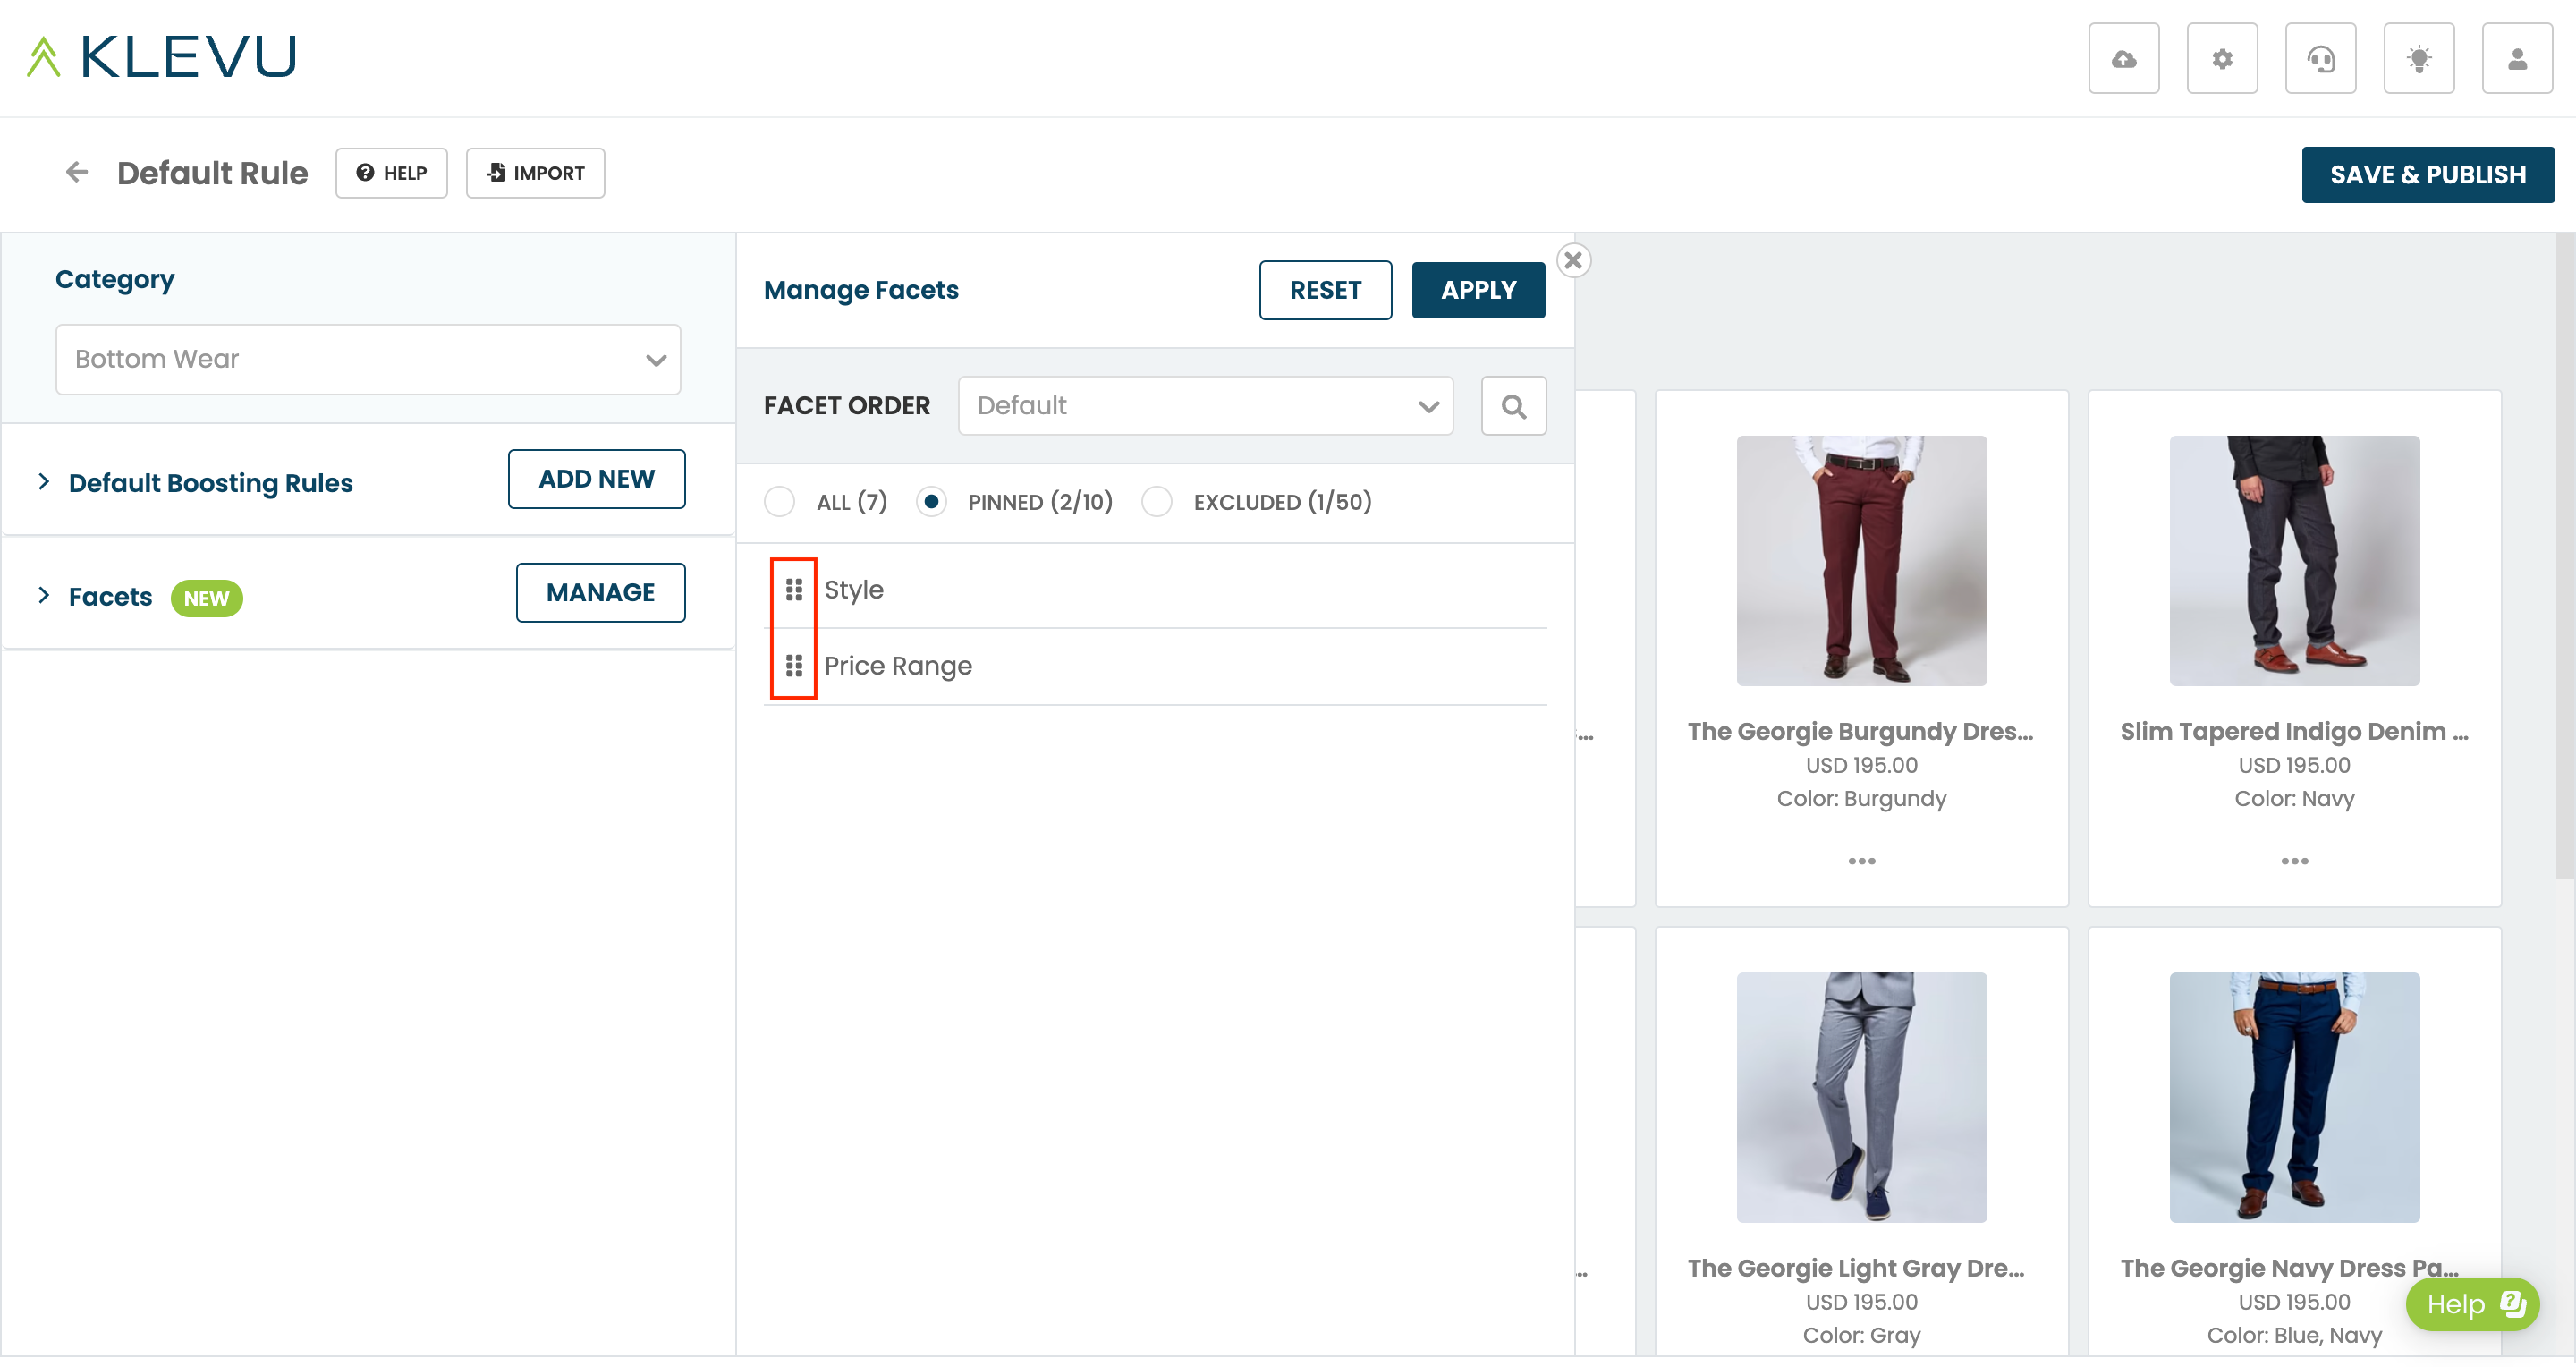This screenshot has height=1367, width=2576.
Task: Click the Slim Tapered Indigo Denim thumbnail
Action: [2294, 560]
